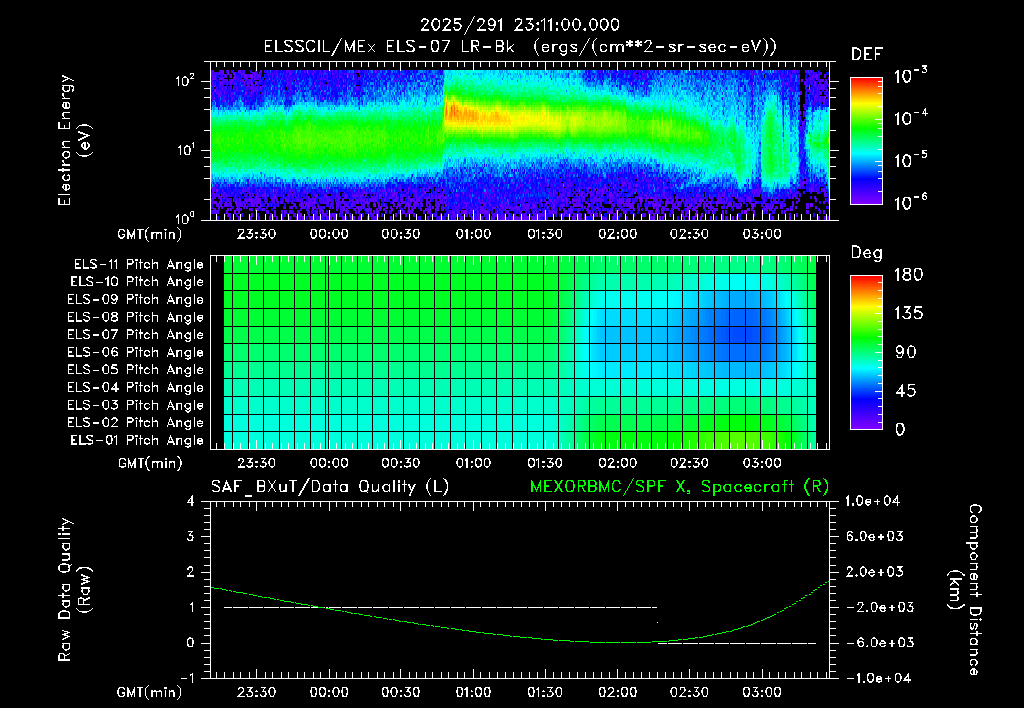The height and width of the screenshot is (708, 1024).
Task: Click the Deg pitch angle color bar
Action: tap(866, 352)
